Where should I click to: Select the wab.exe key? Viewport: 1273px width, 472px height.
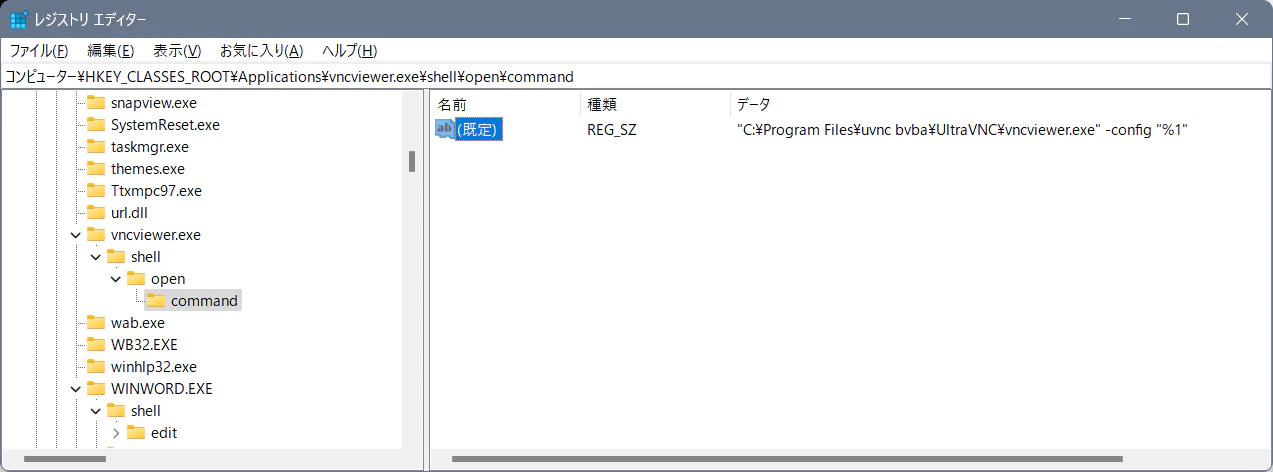(137, 323)
